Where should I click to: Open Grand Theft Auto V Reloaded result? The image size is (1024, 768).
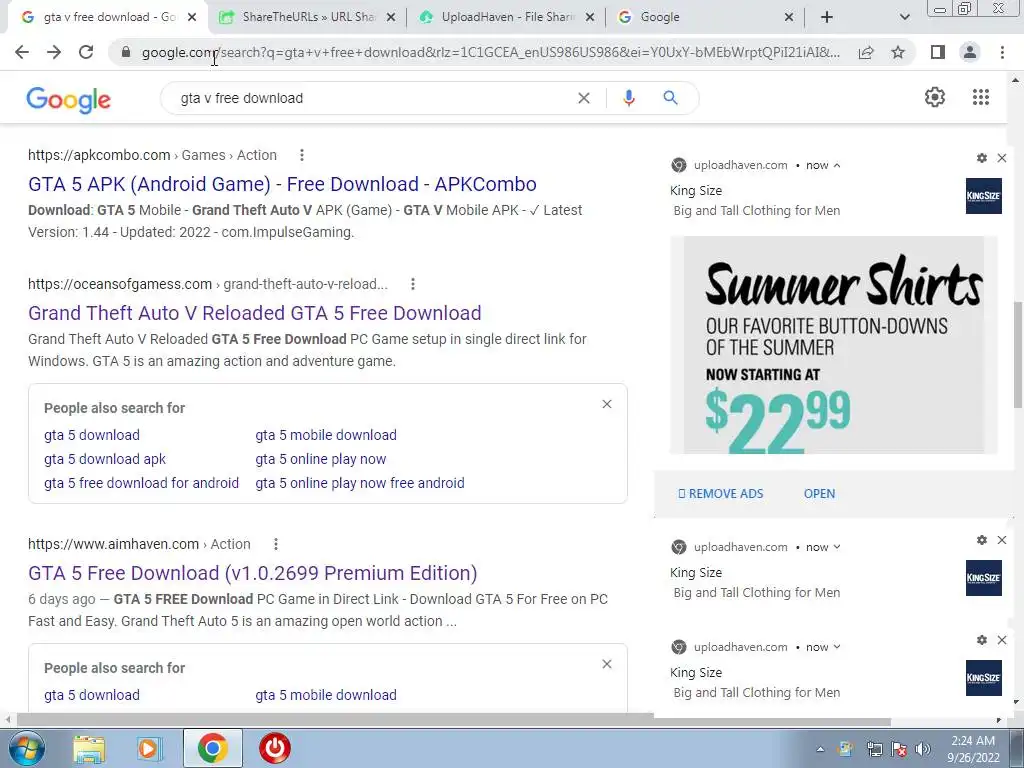pyautogui.click(x=255, y=313)
